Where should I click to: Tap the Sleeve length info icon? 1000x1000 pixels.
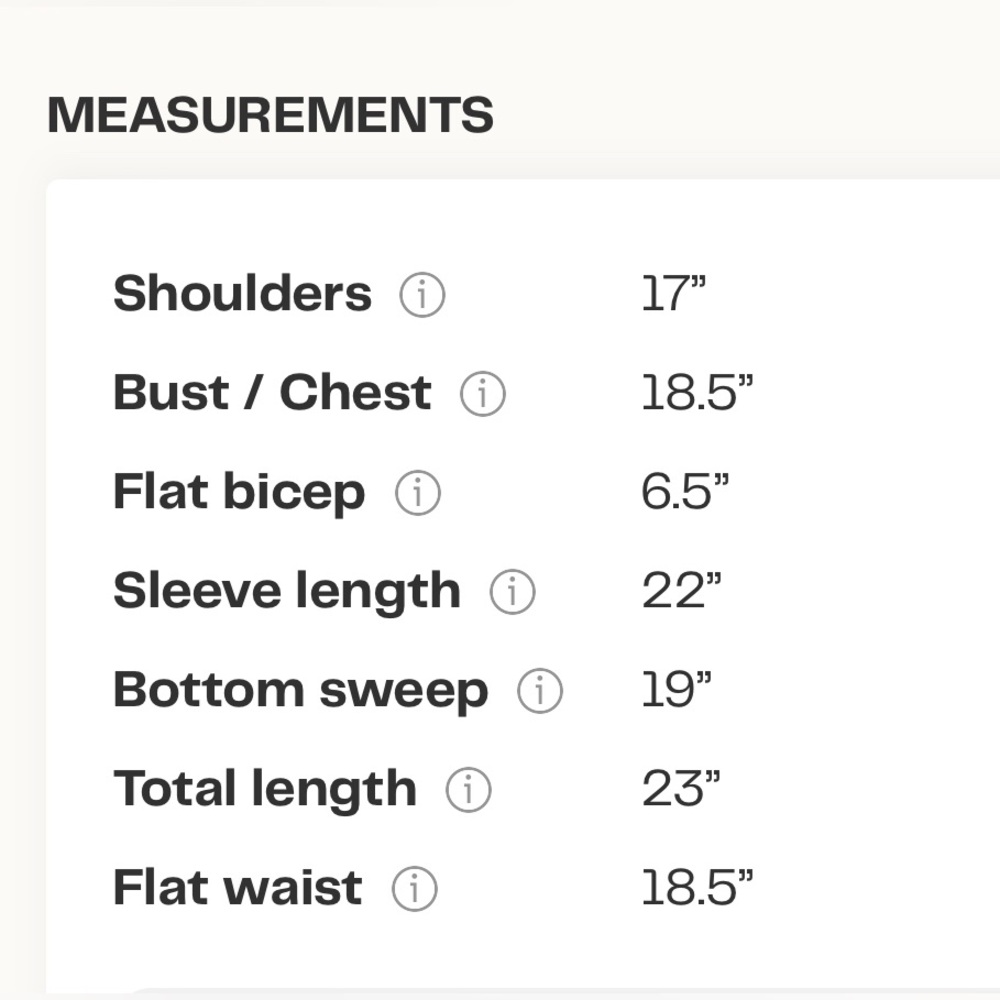click(x=512, y=593)
